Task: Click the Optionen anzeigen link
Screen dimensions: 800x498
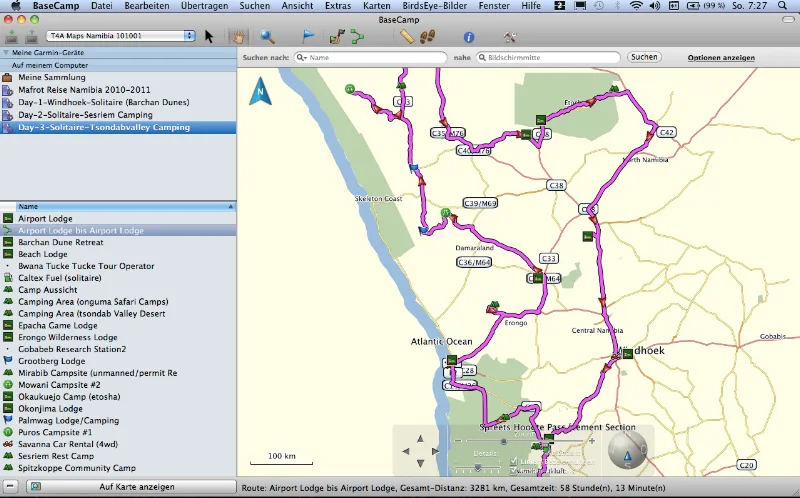Action: coord(721,58)
